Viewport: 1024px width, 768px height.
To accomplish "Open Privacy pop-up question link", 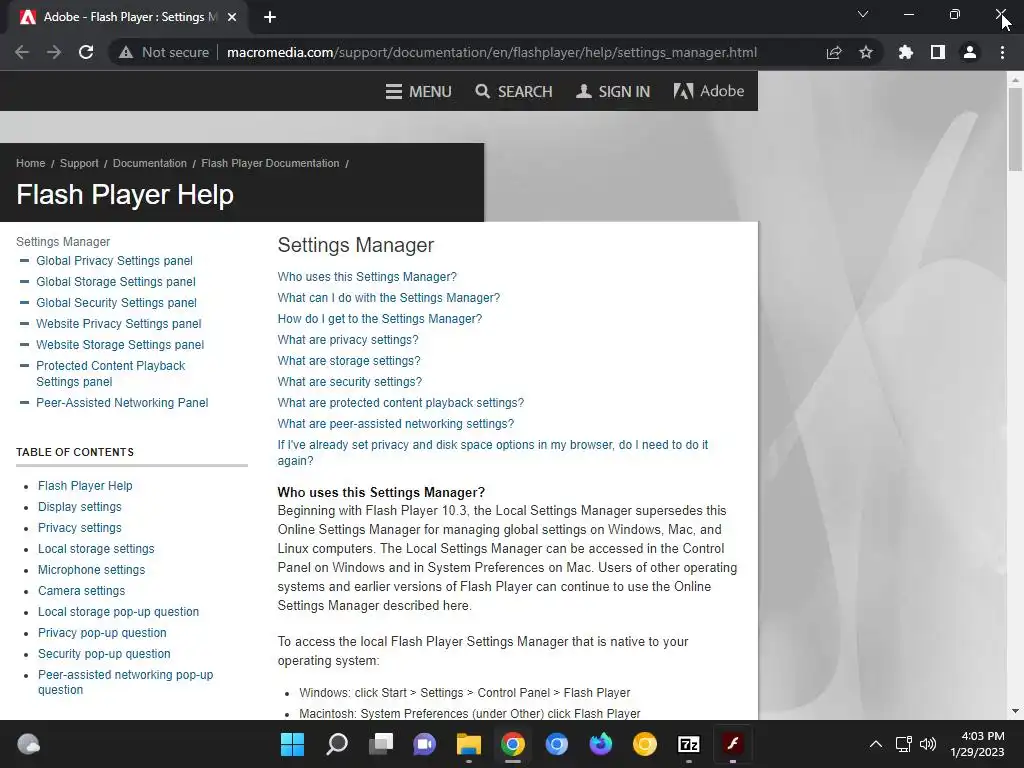I will click(102, 632).
